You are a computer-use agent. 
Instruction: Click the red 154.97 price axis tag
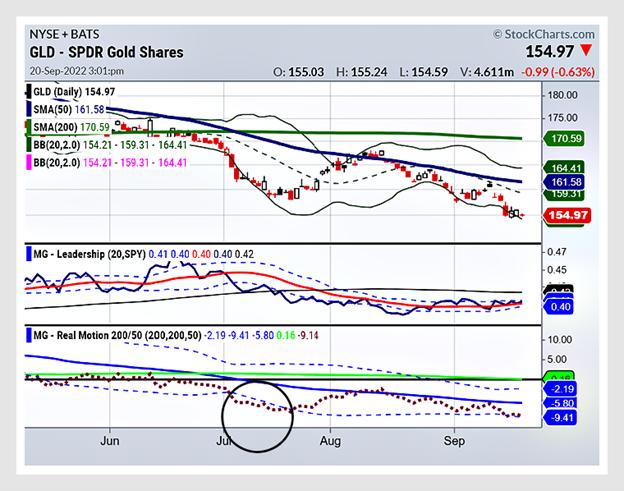coord(567,215)
